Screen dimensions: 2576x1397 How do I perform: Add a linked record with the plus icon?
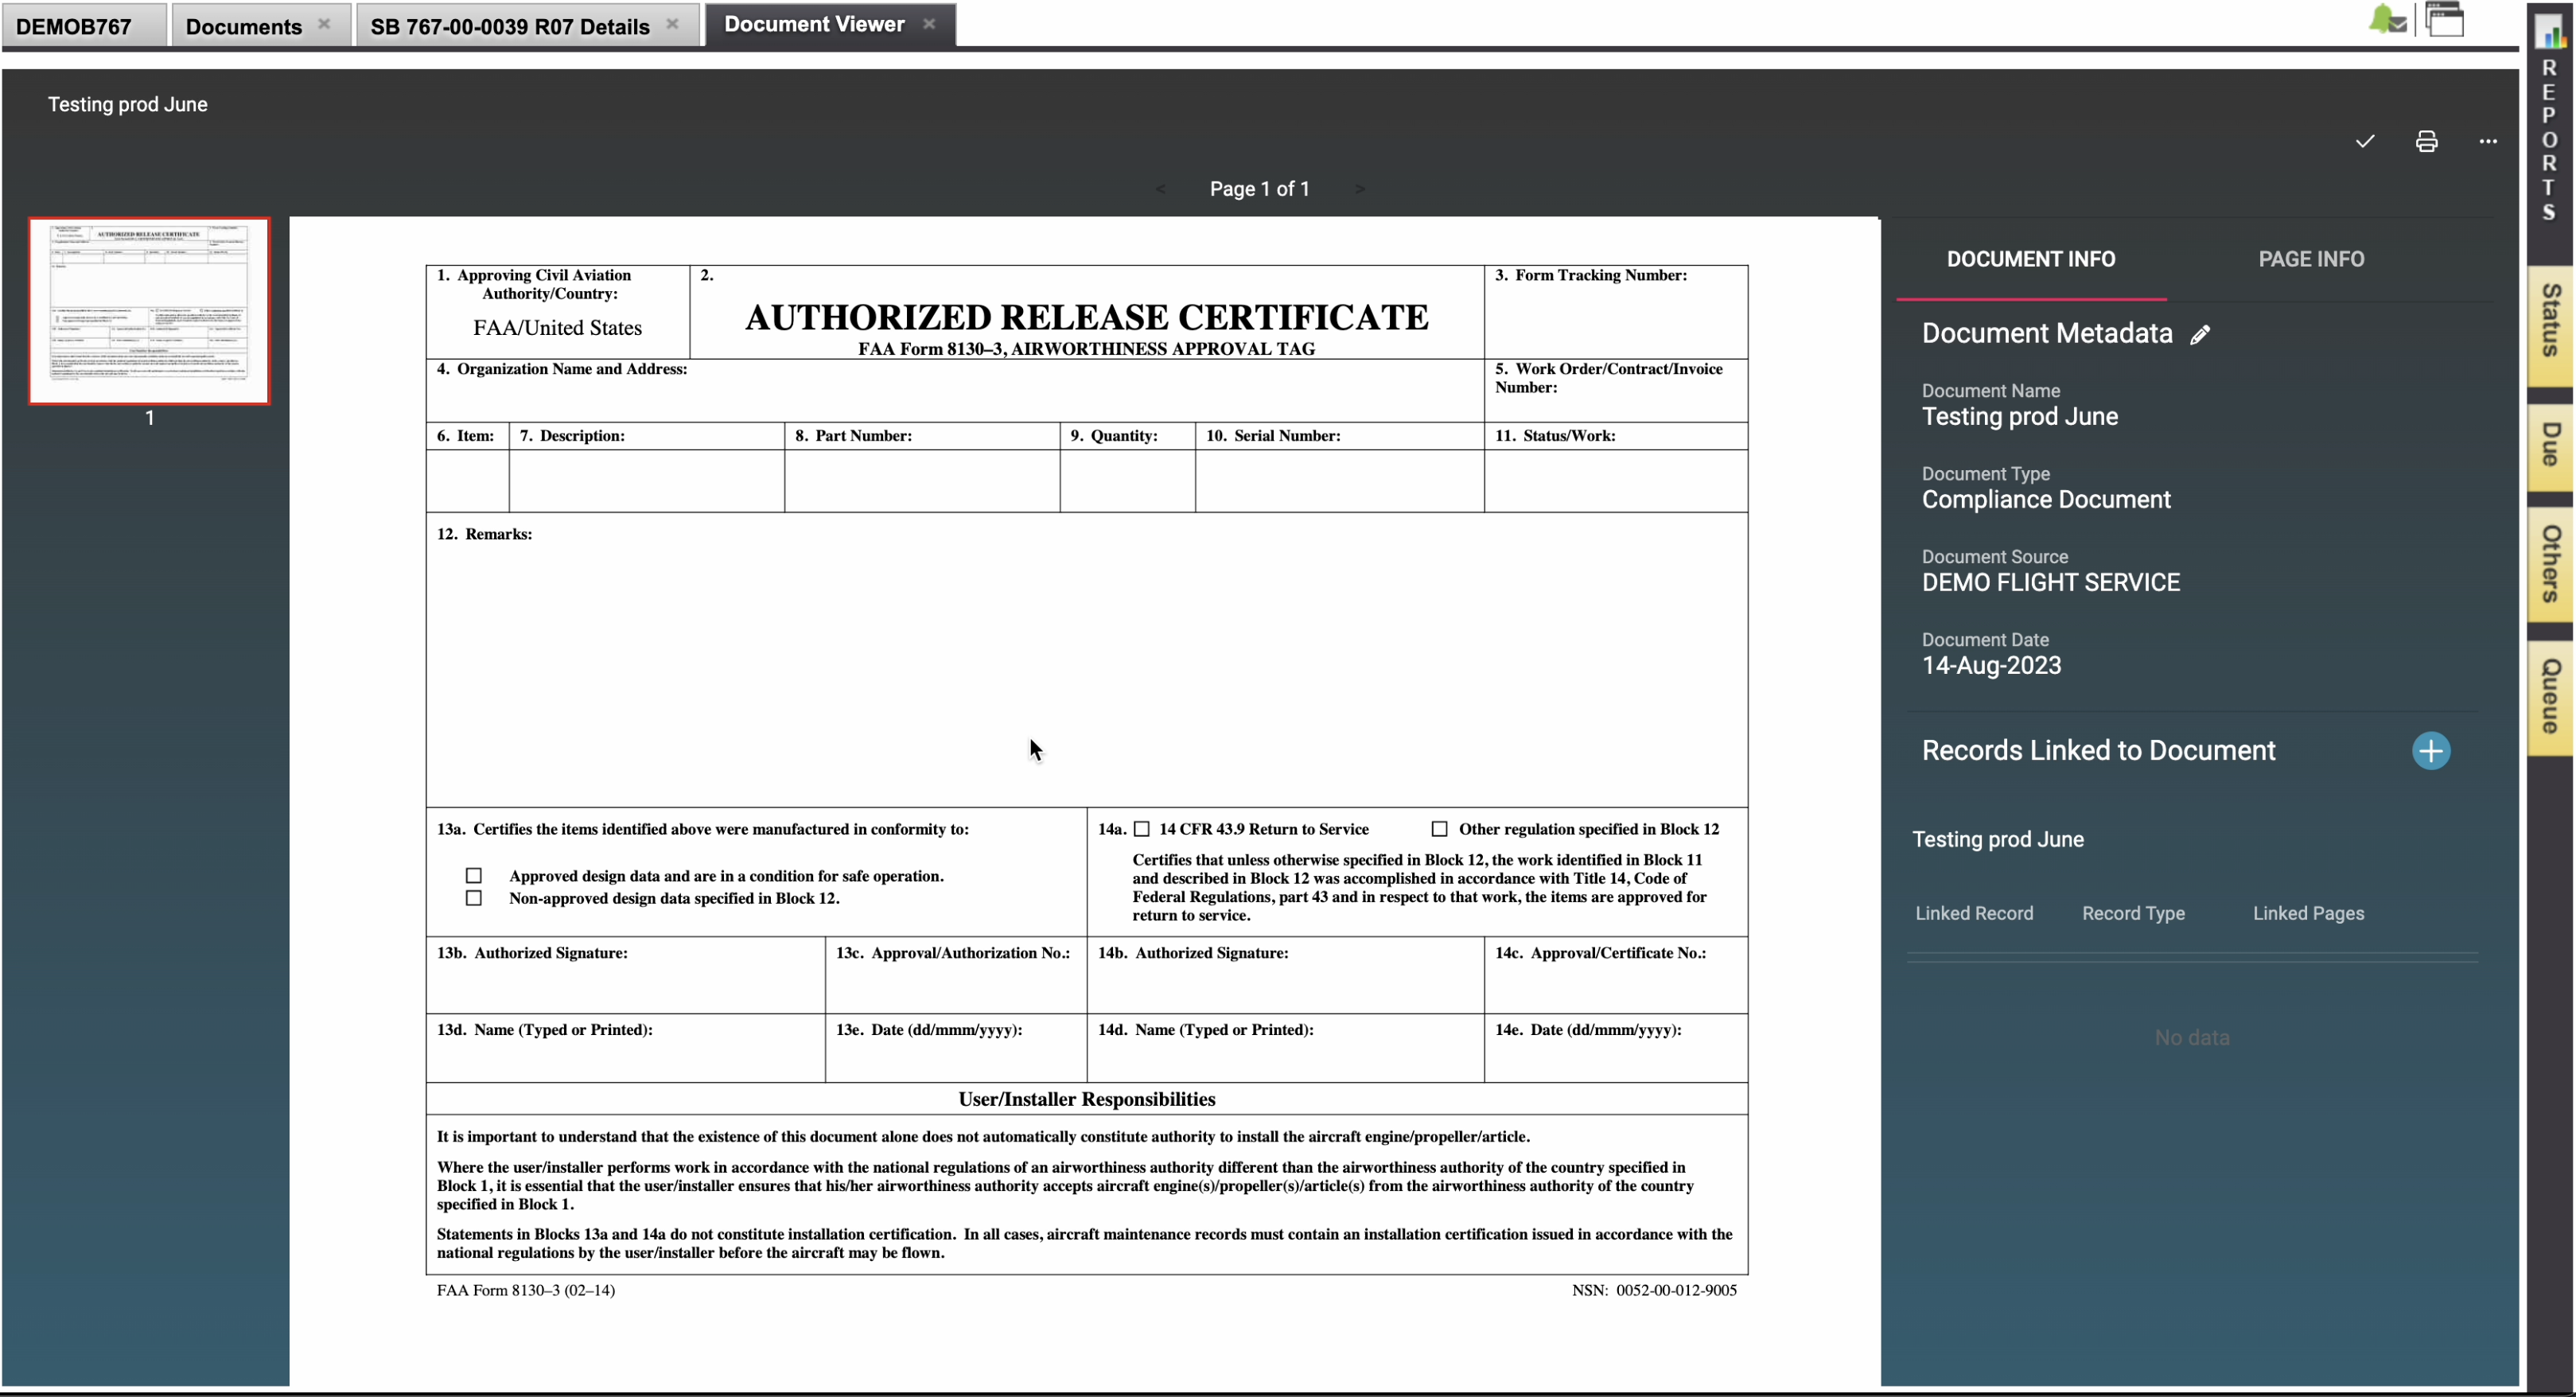[x=2431, y=750]
